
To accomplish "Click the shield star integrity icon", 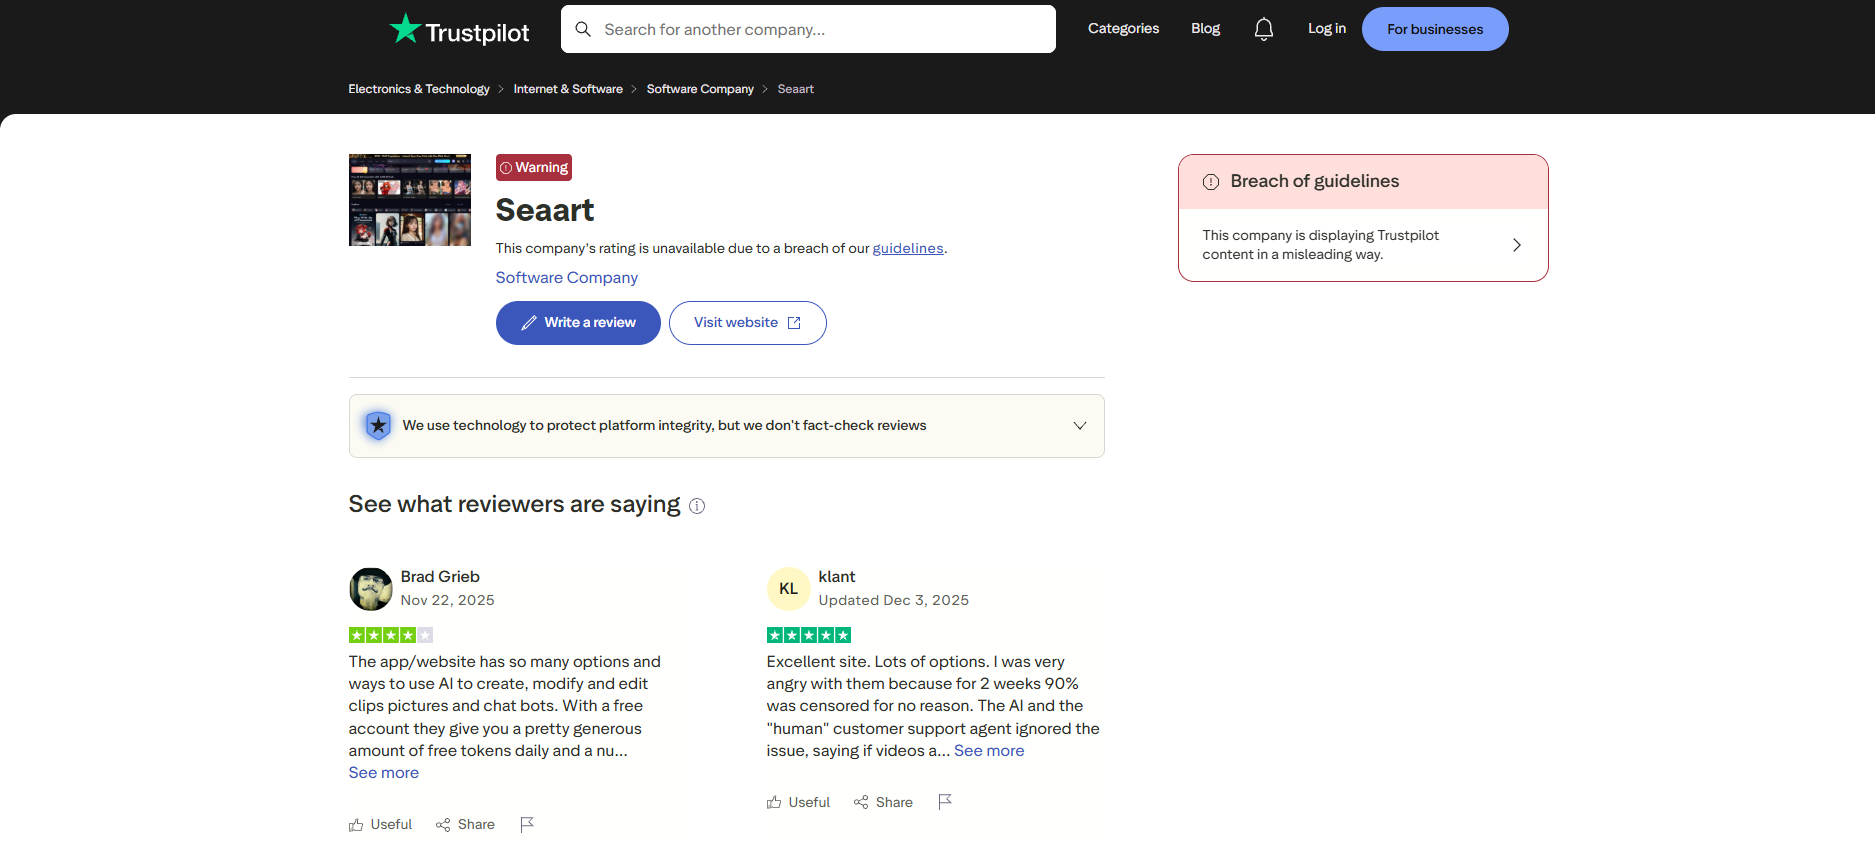I will tap(378, 426).
